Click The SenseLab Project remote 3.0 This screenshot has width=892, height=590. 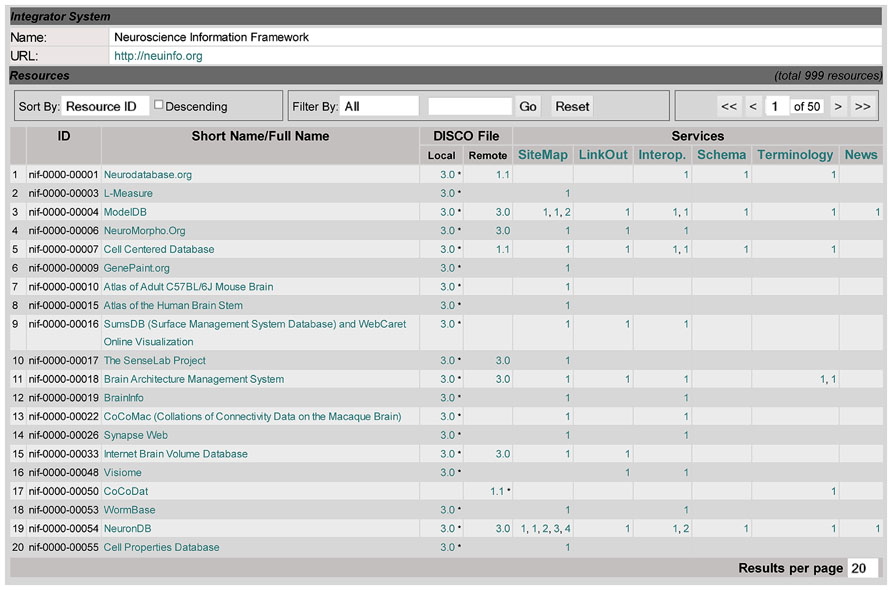(503, 361)
